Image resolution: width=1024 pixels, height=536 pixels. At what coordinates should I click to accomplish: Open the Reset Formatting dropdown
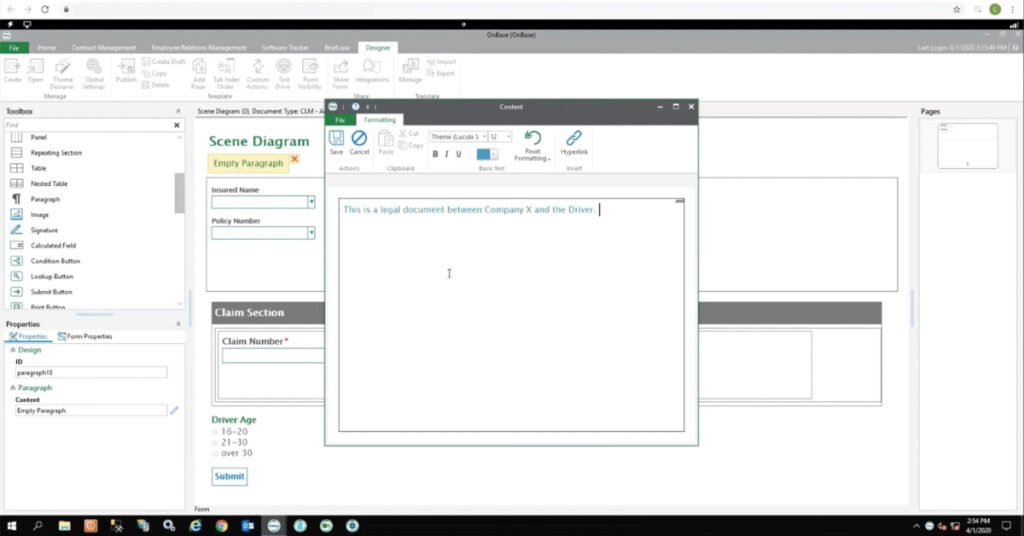[532, 155]
